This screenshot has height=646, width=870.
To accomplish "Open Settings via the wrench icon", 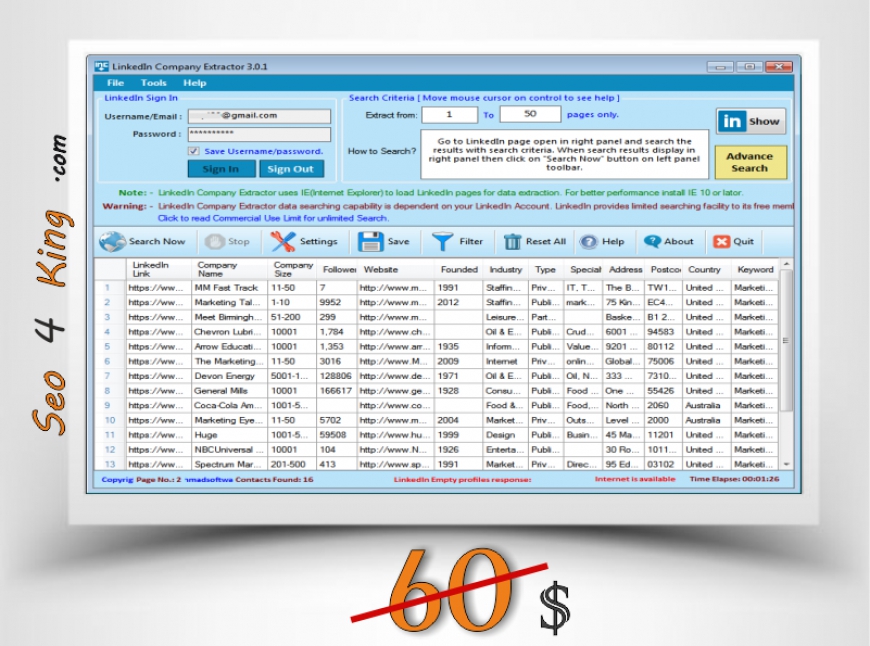I will 283,241.
